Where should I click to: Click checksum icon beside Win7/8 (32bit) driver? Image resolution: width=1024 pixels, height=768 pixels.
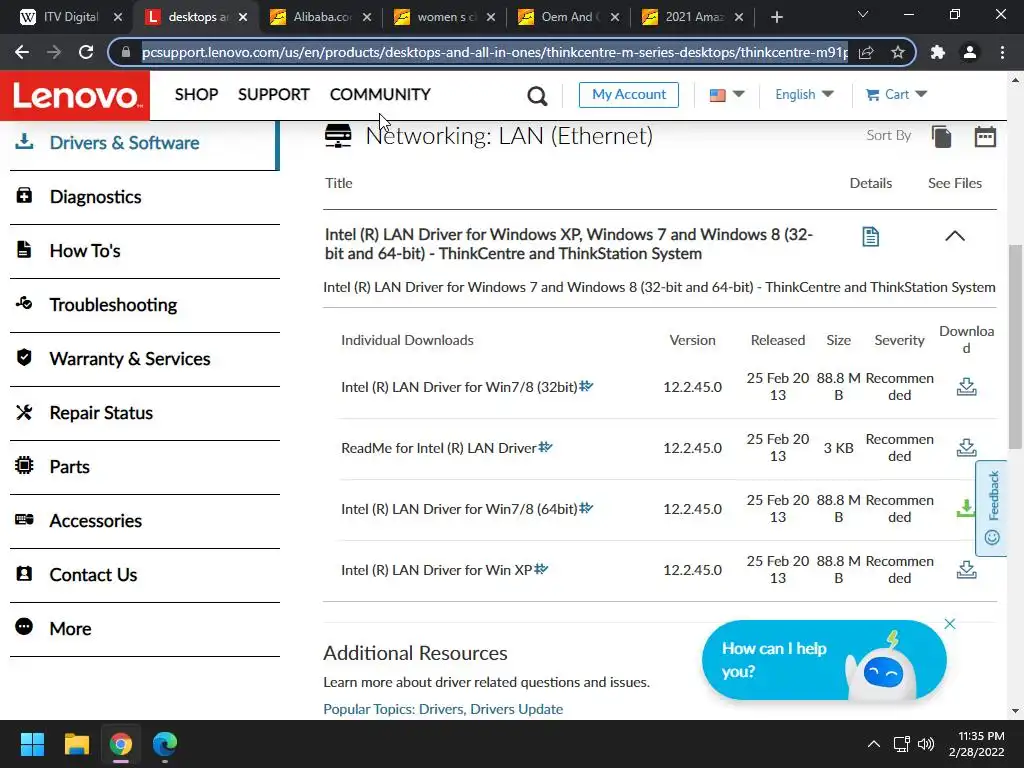(x=586, y=386)
